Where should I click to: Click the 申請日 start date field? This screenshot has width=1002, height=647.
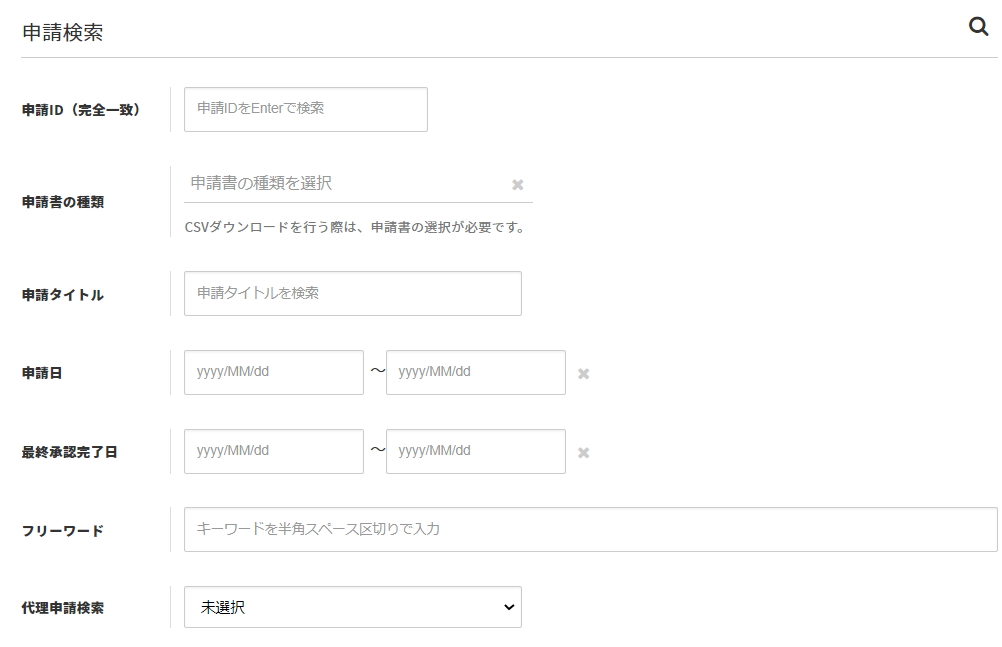(273, 372)
